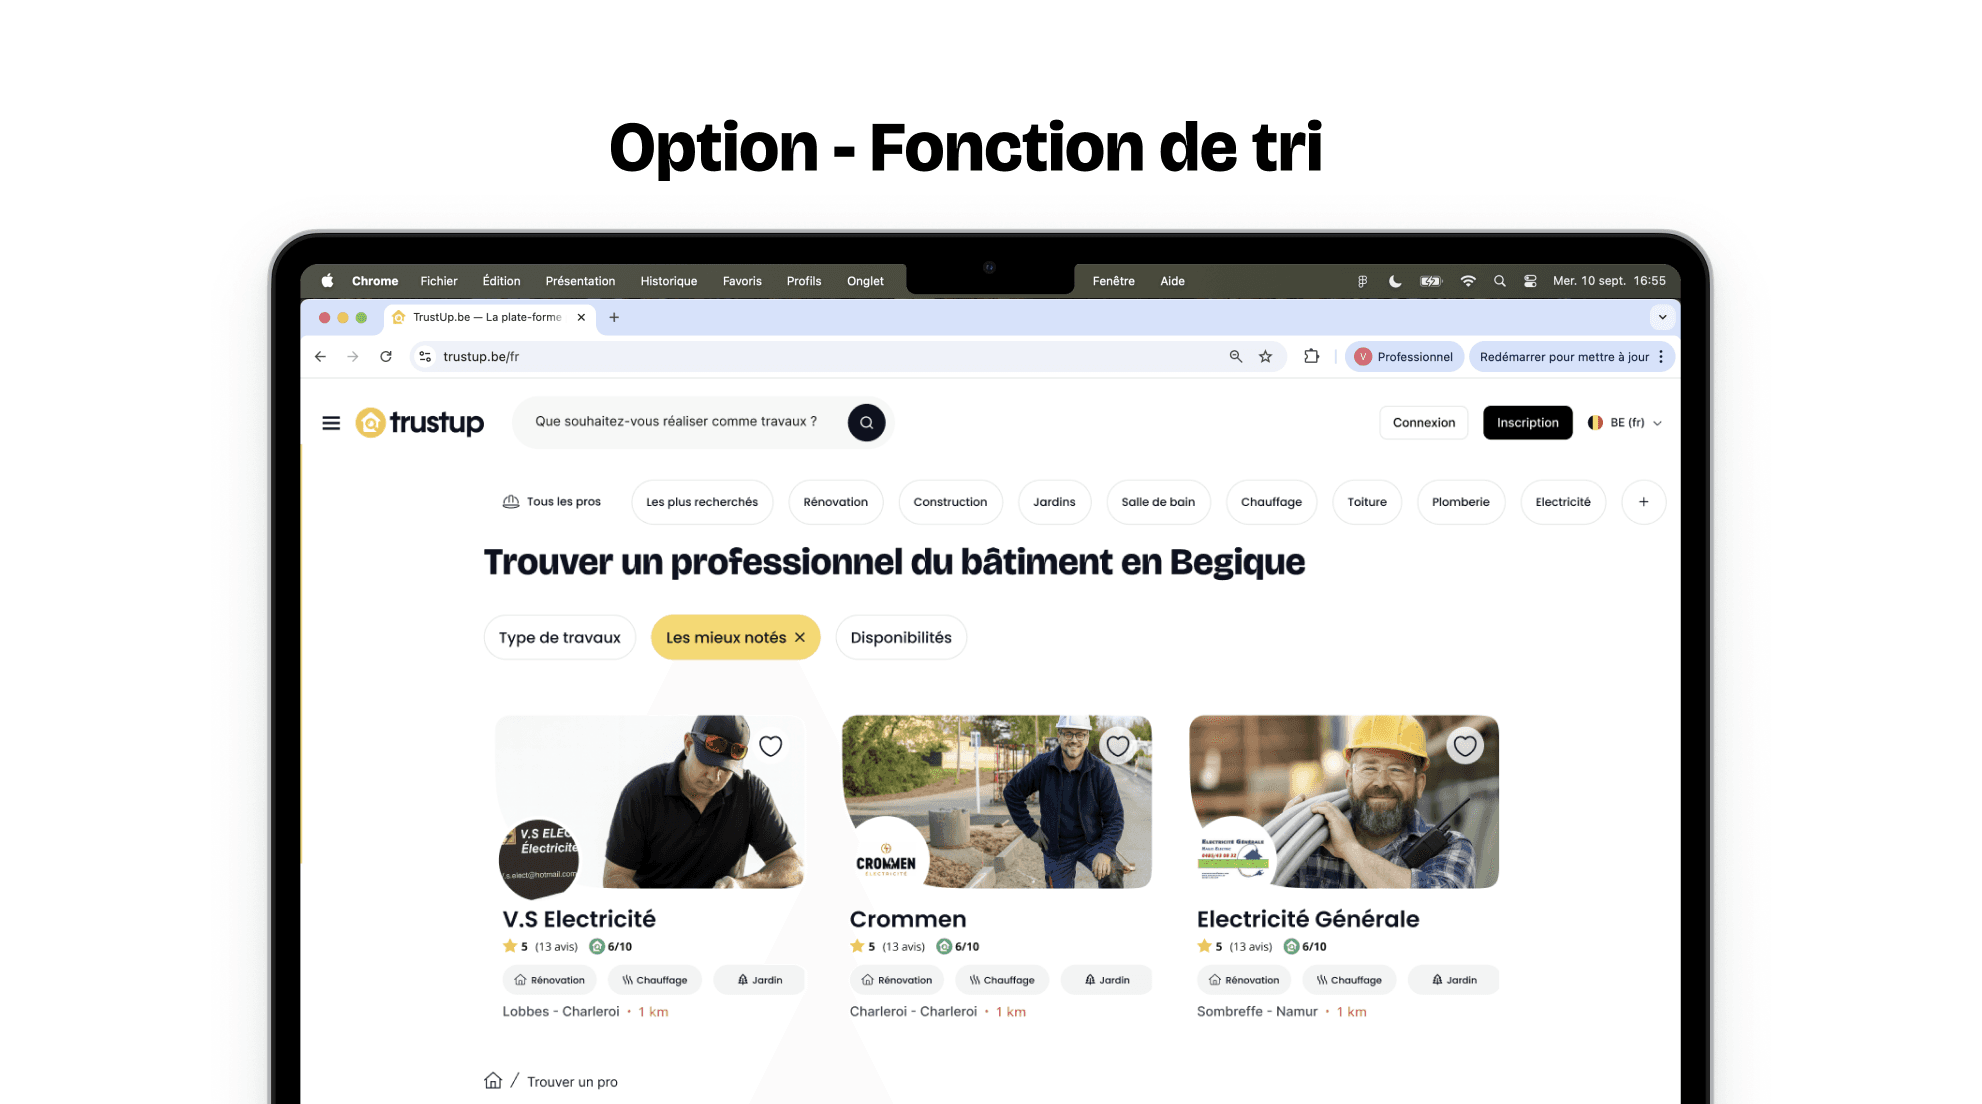This screenshot has width=1982, height=1104.
Task: Open the Chrome extensions puzzle icon
Action: 1311,357
